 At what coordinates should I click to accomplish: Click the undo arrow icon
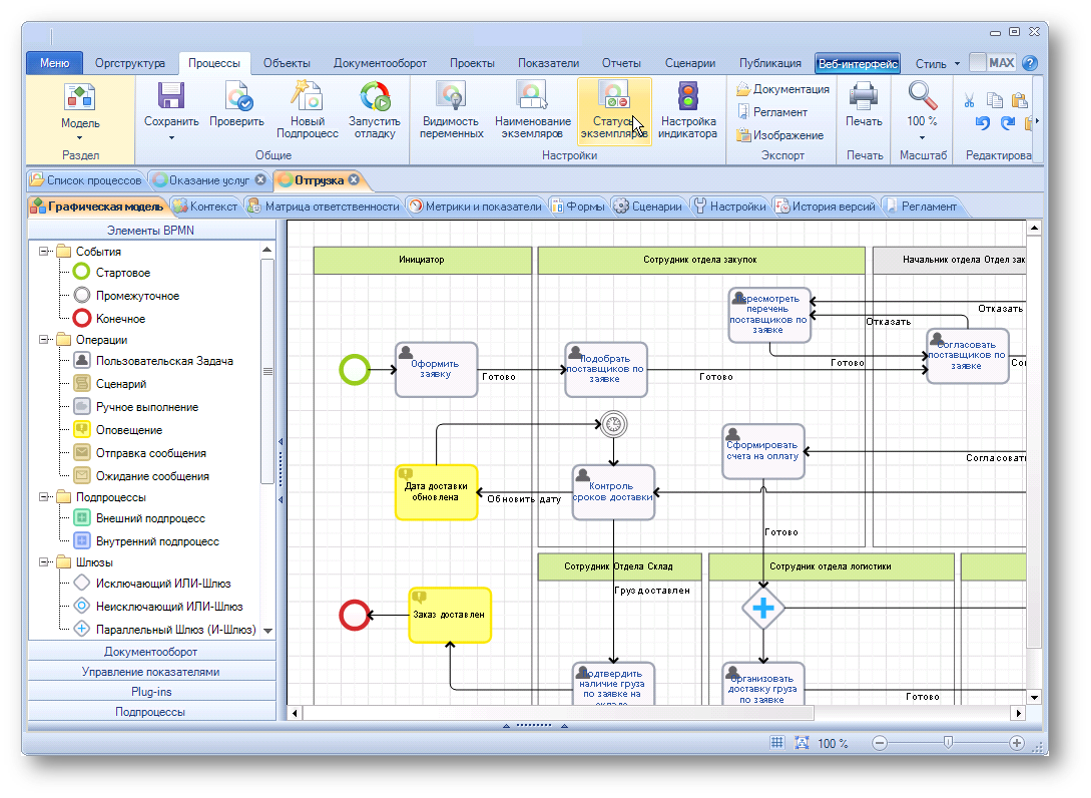click(982, 123)
